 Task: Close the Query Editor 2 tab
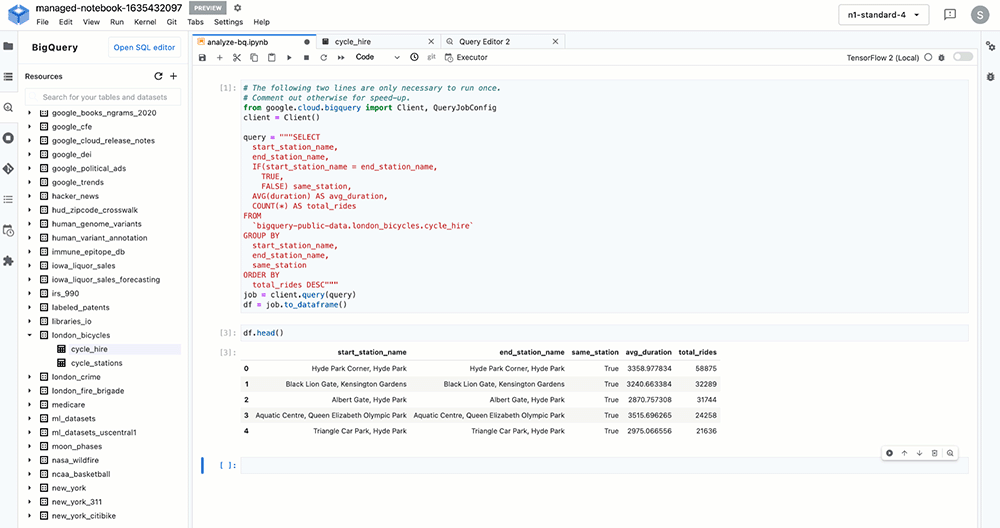tap(555, 41)
